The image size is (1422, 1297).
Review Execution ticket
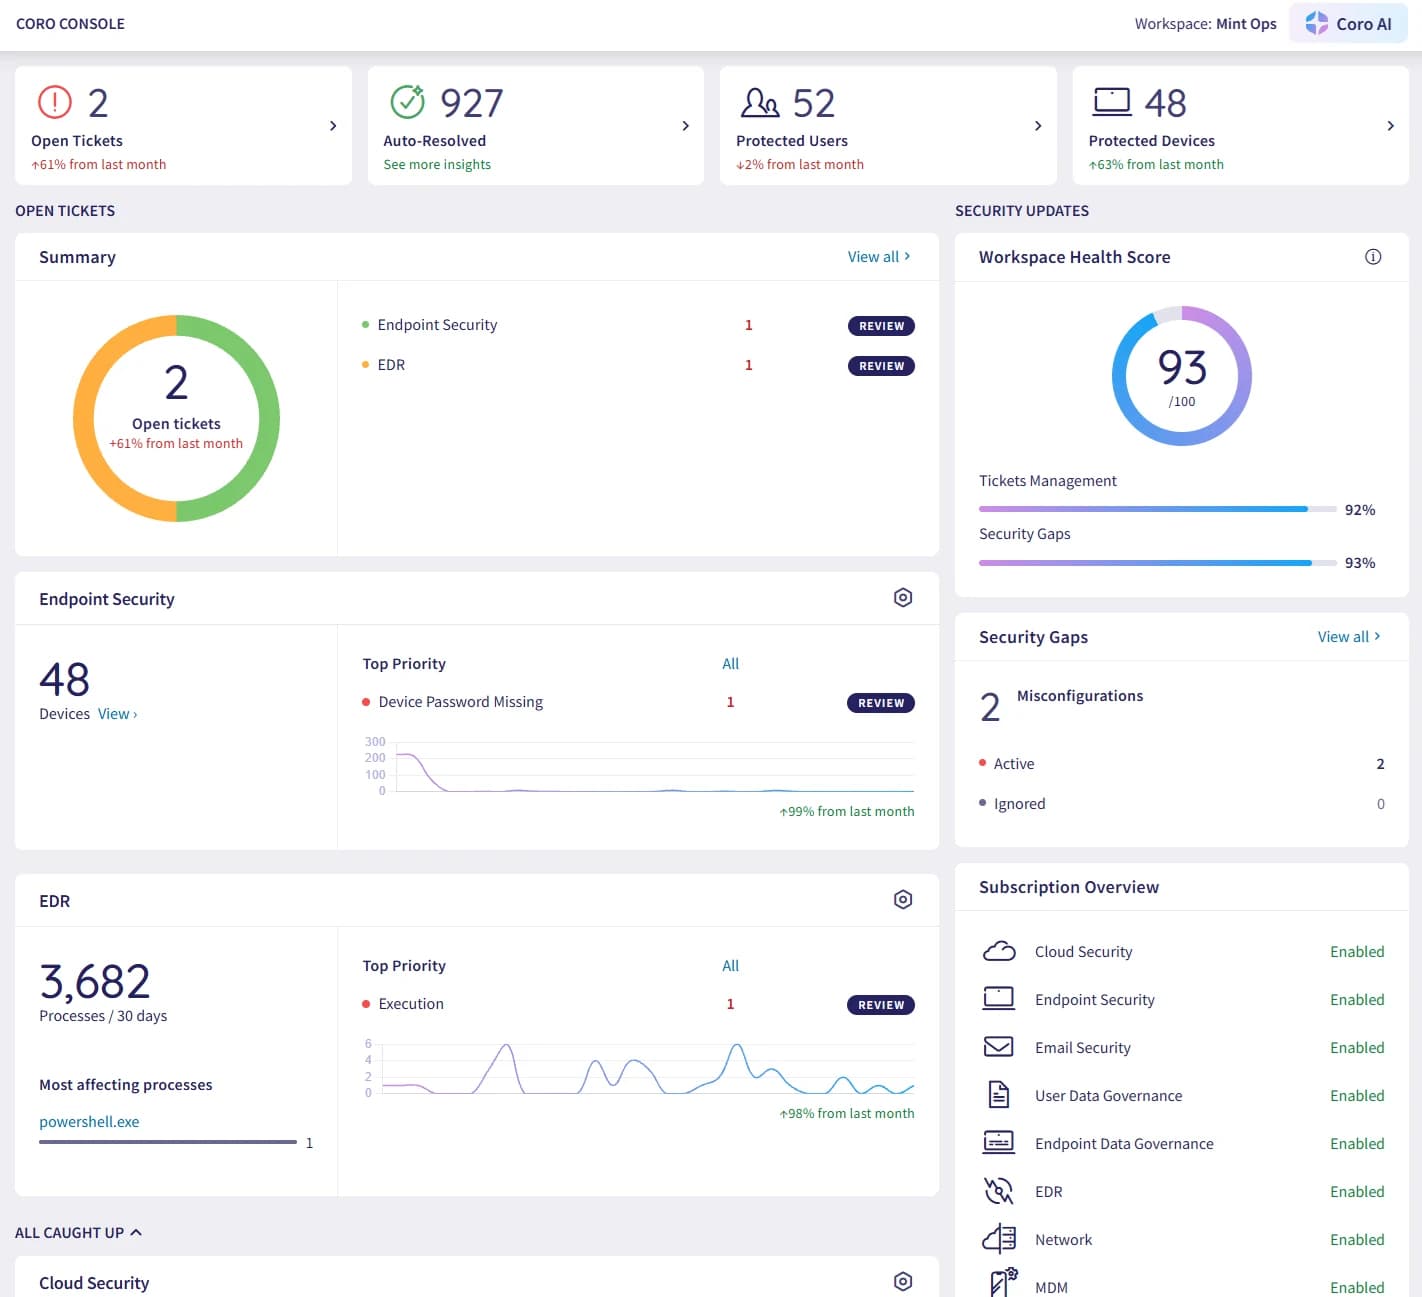(x=881, y=1005)
